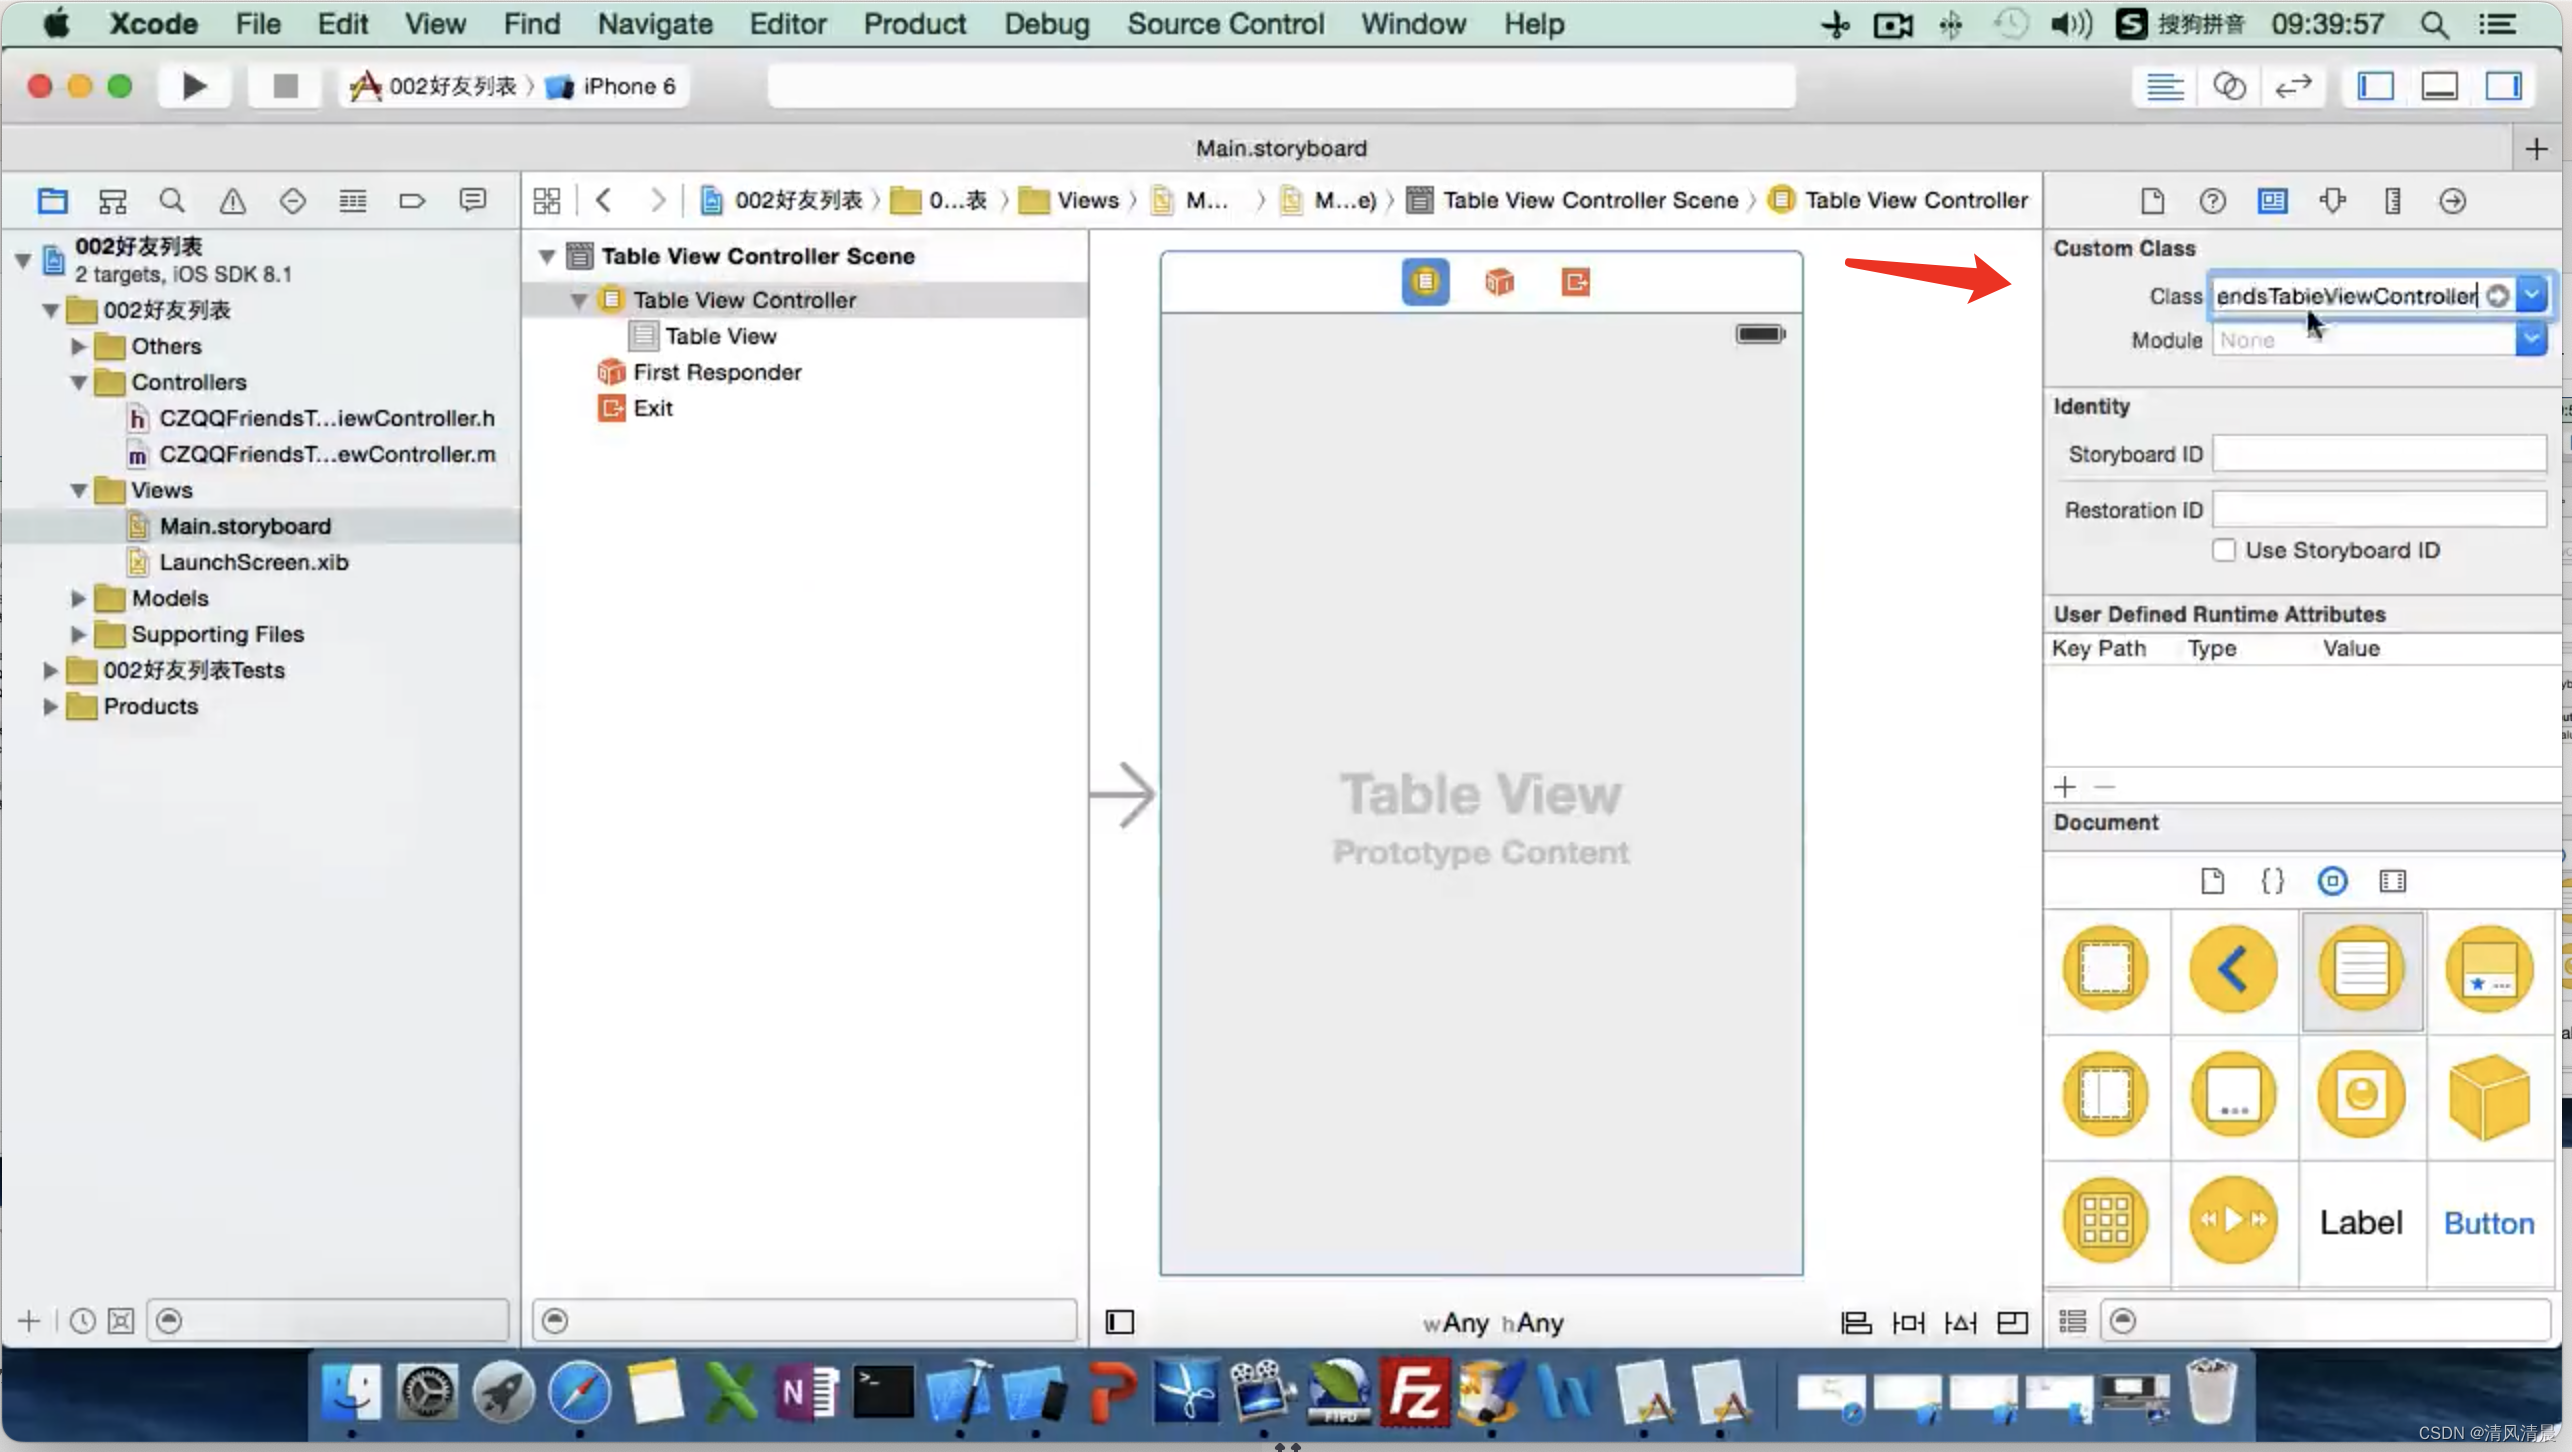Select the Attributes Inspector icon

2332,200
